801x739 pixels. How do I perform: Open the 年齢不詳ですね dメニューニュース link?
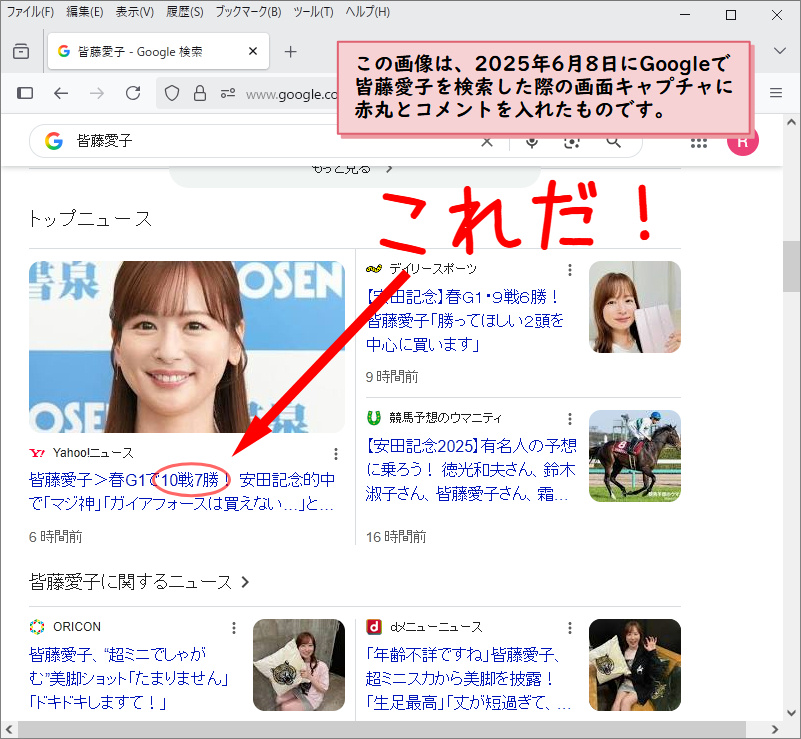(x=468, y=678)
